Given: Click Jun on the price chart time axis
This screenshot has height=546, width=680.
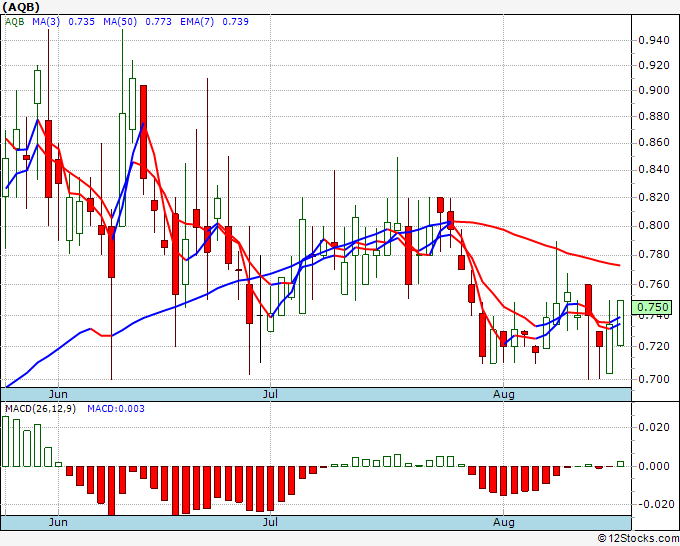Looking at the screenshot, I should 58,394.
